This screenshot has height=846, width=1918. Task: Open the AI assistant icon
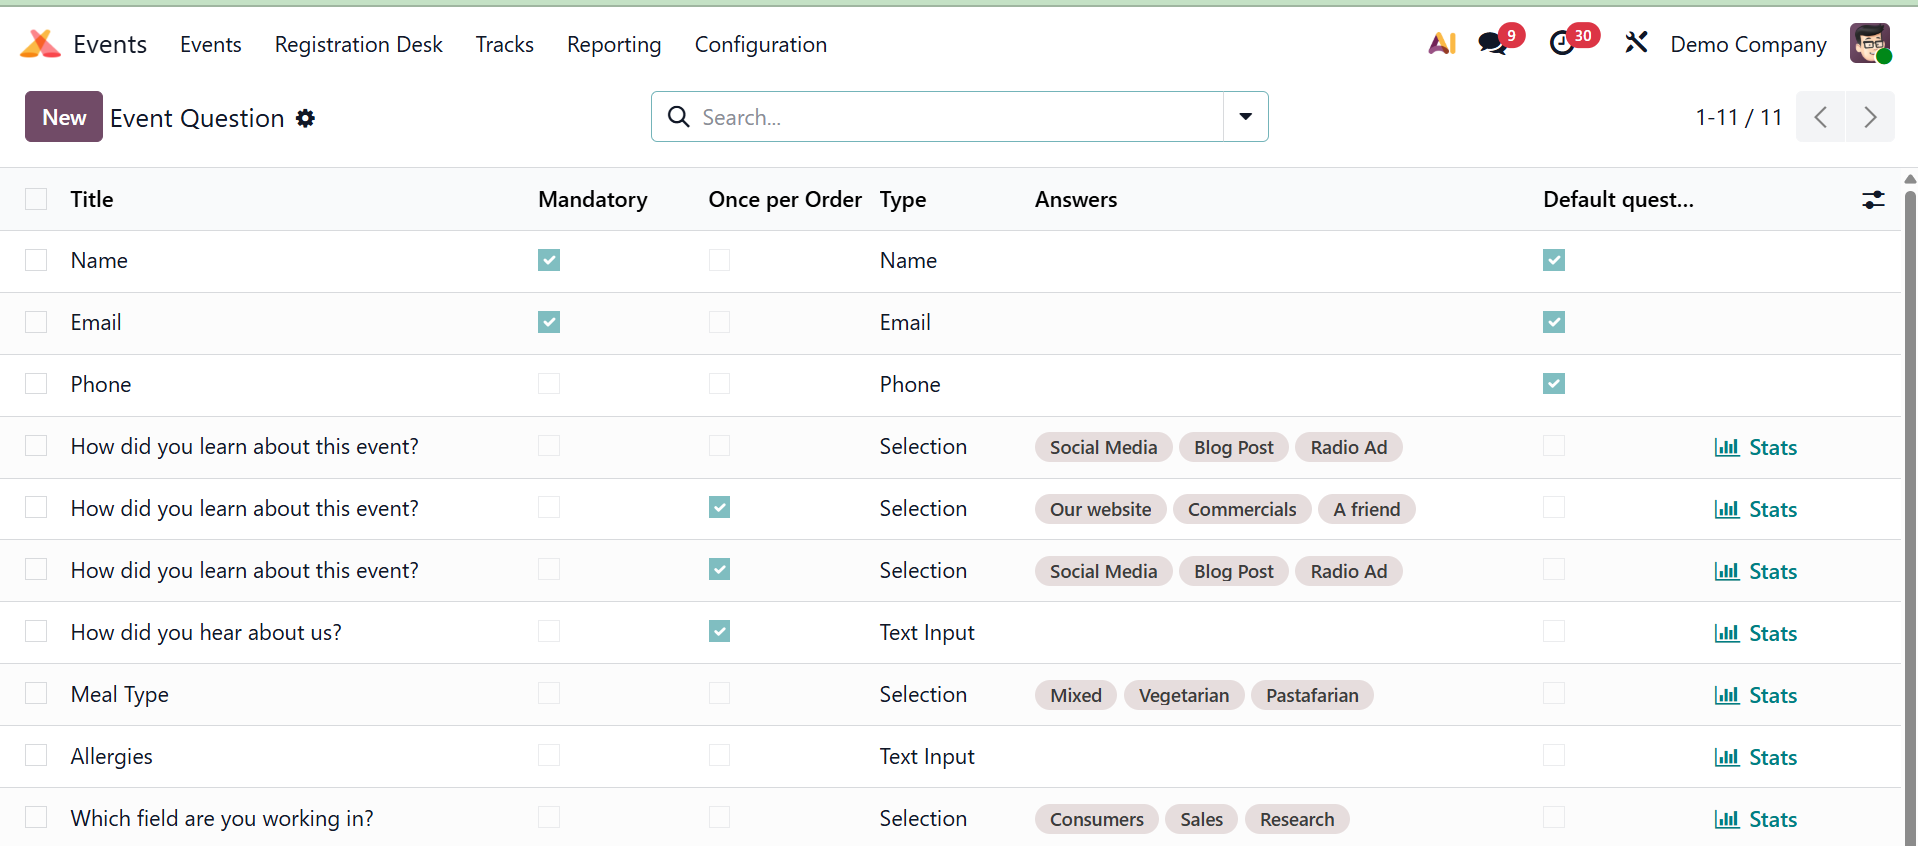pos(1441,44)
